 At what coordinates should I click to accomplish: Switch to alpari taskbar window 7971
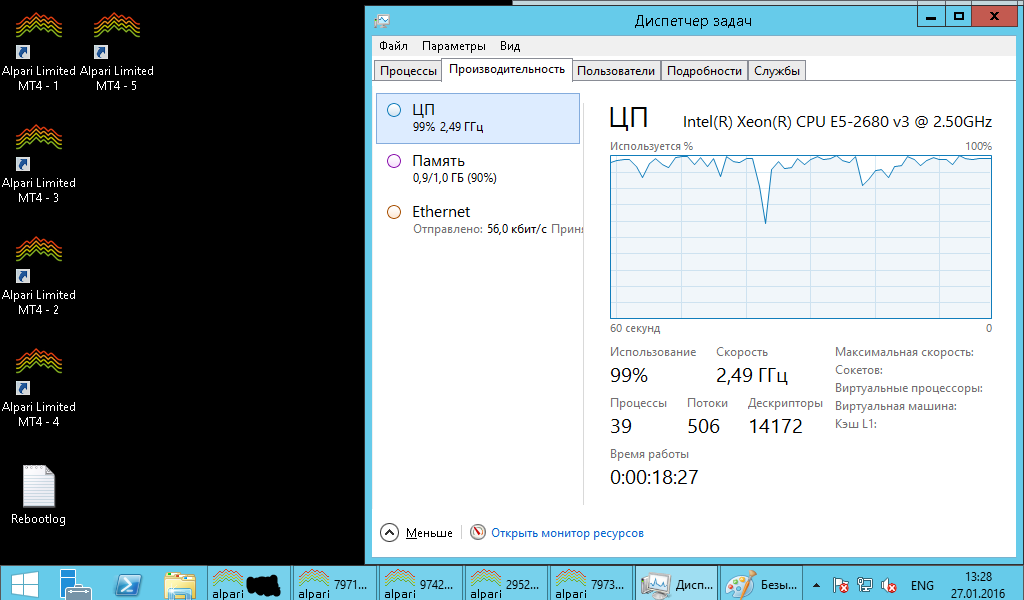pos(336,584)
